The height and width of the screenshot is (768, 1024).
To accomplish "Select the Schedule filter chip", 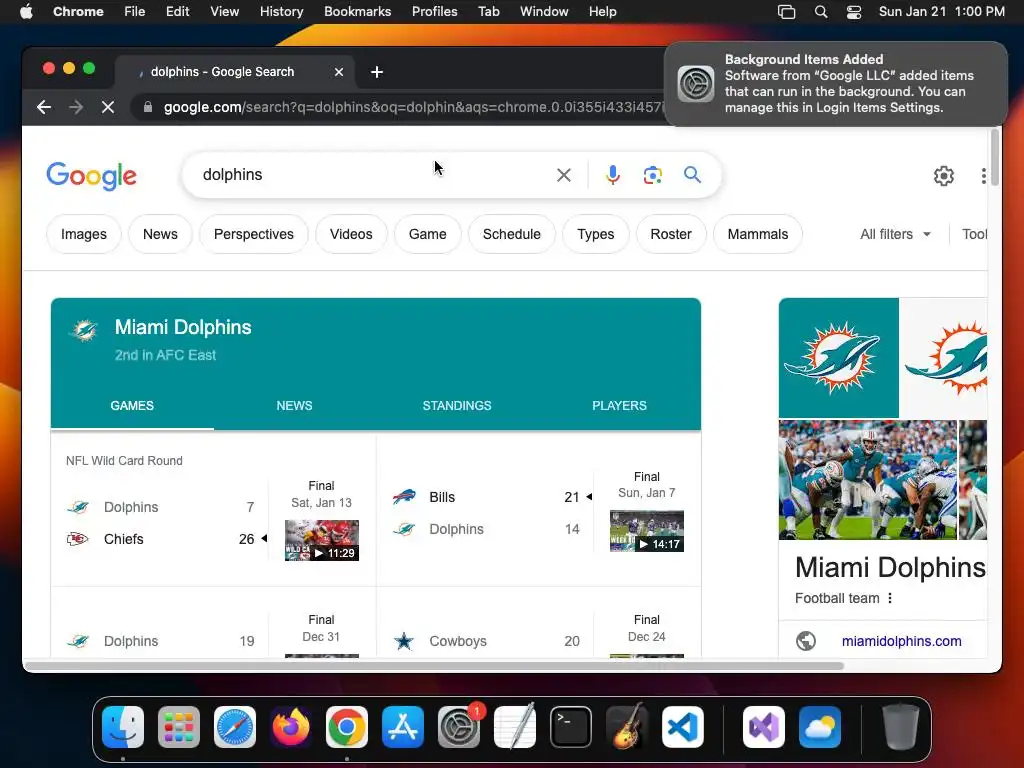I will 511,234.
